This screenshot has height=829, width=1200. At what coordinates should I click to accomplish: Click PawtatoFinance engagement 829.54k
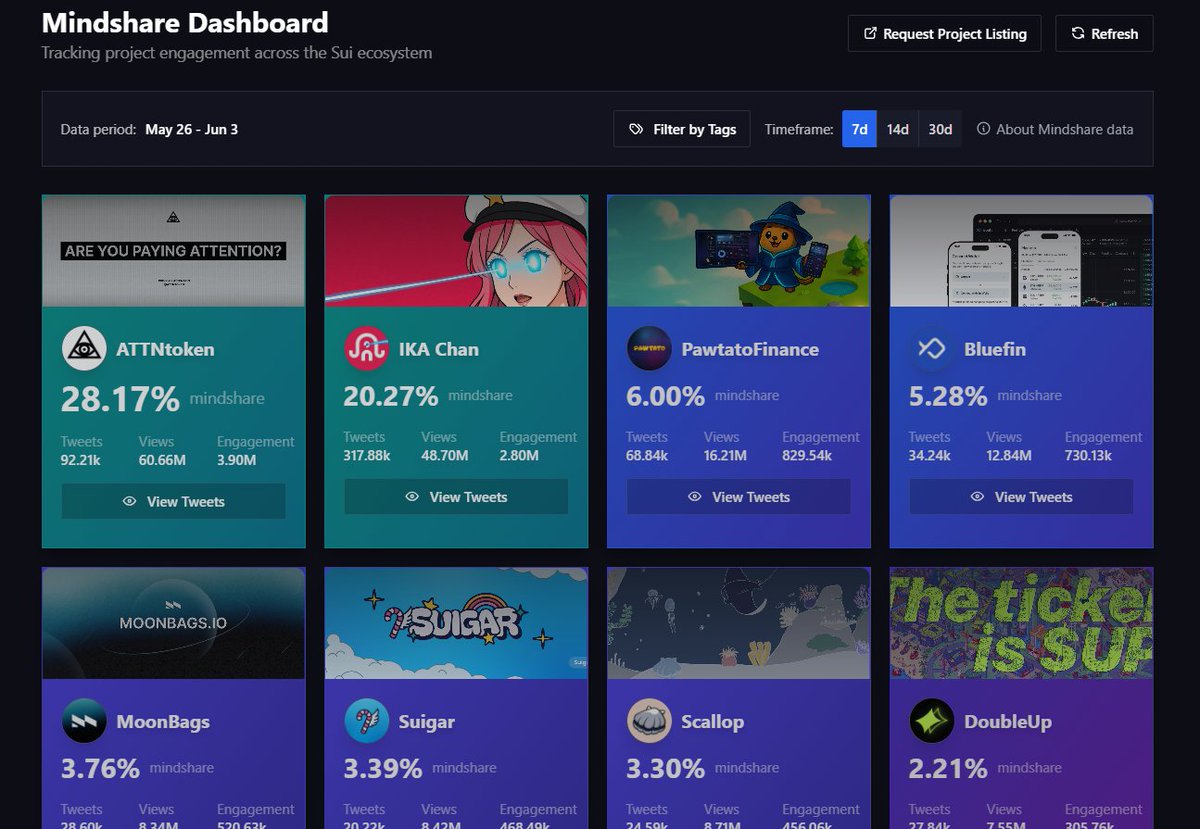point(807,455)
